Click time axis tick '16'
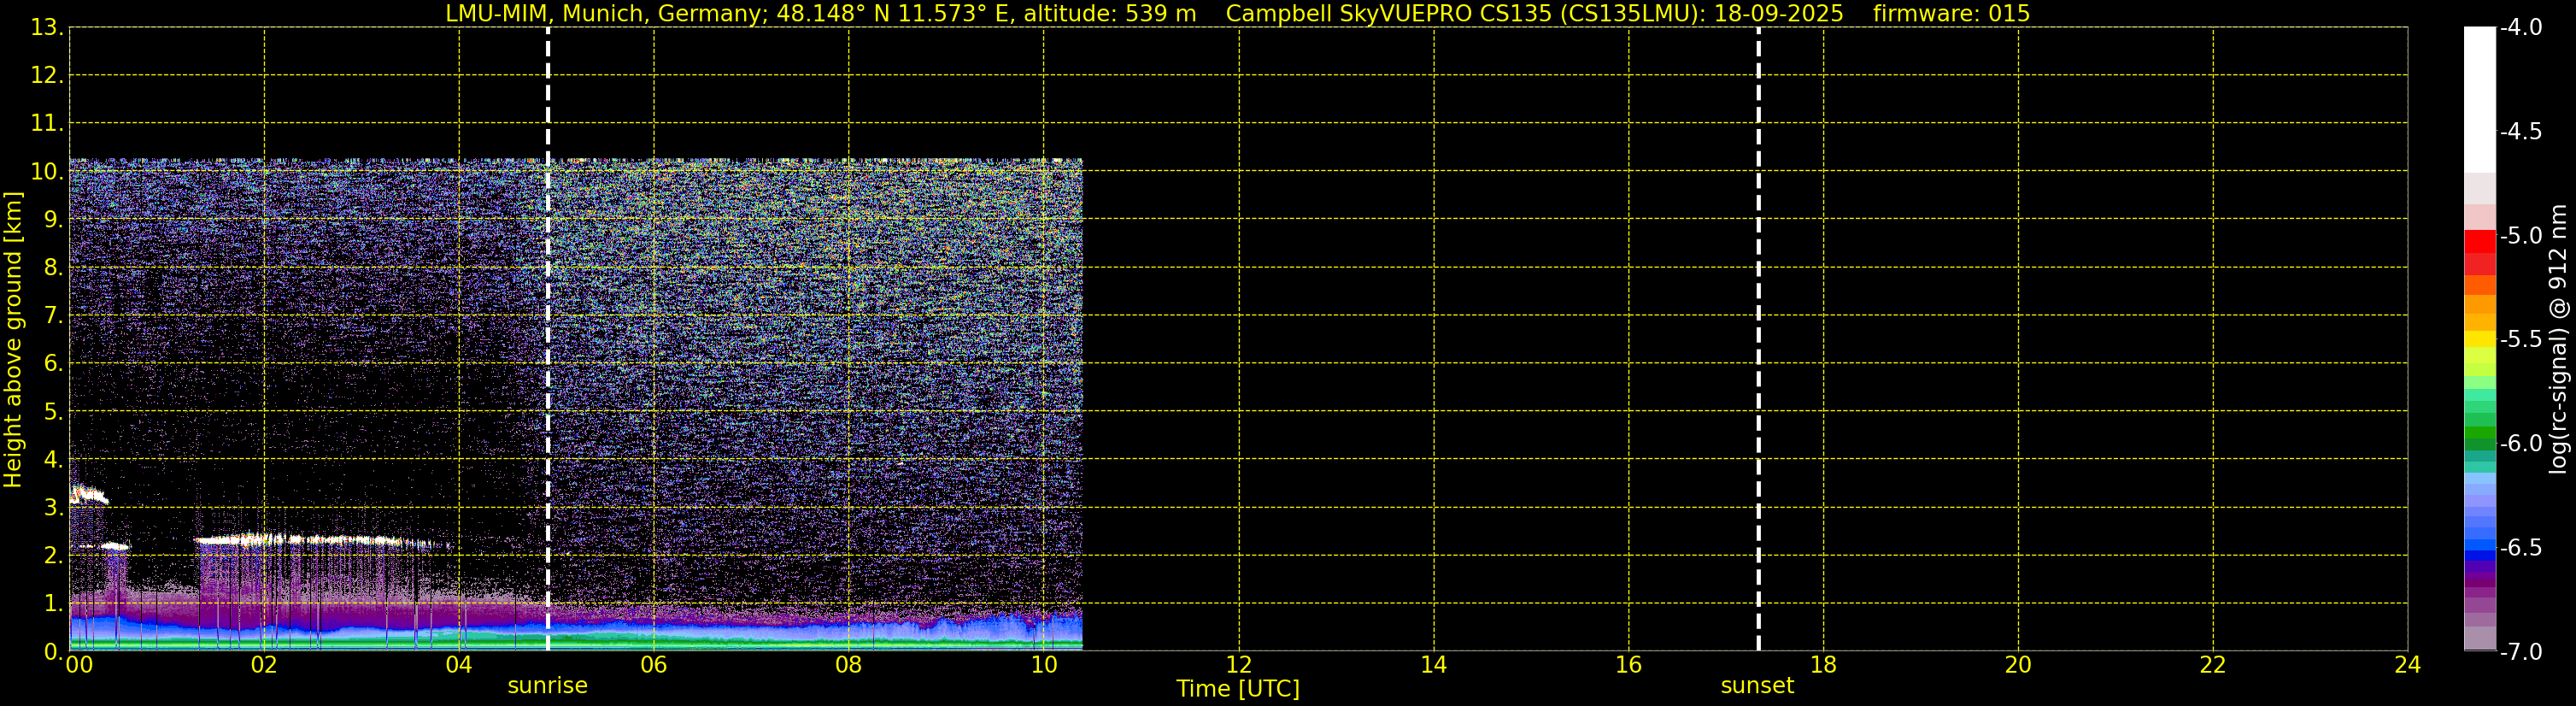 [x=1629, y=665]
